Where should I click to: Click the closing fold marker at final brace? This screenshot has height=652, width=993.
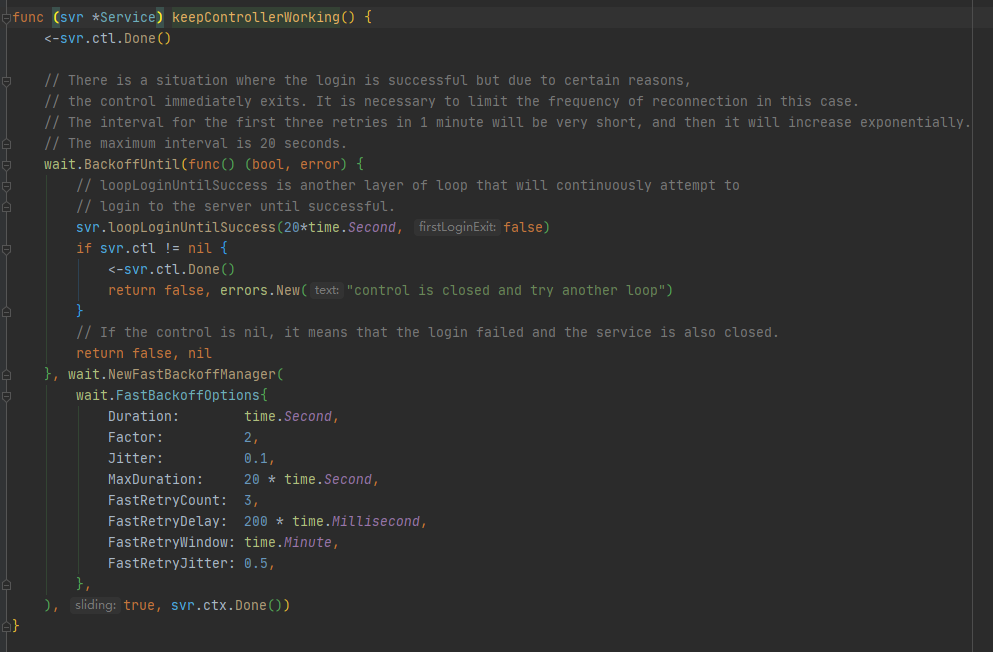click(6, 626)
